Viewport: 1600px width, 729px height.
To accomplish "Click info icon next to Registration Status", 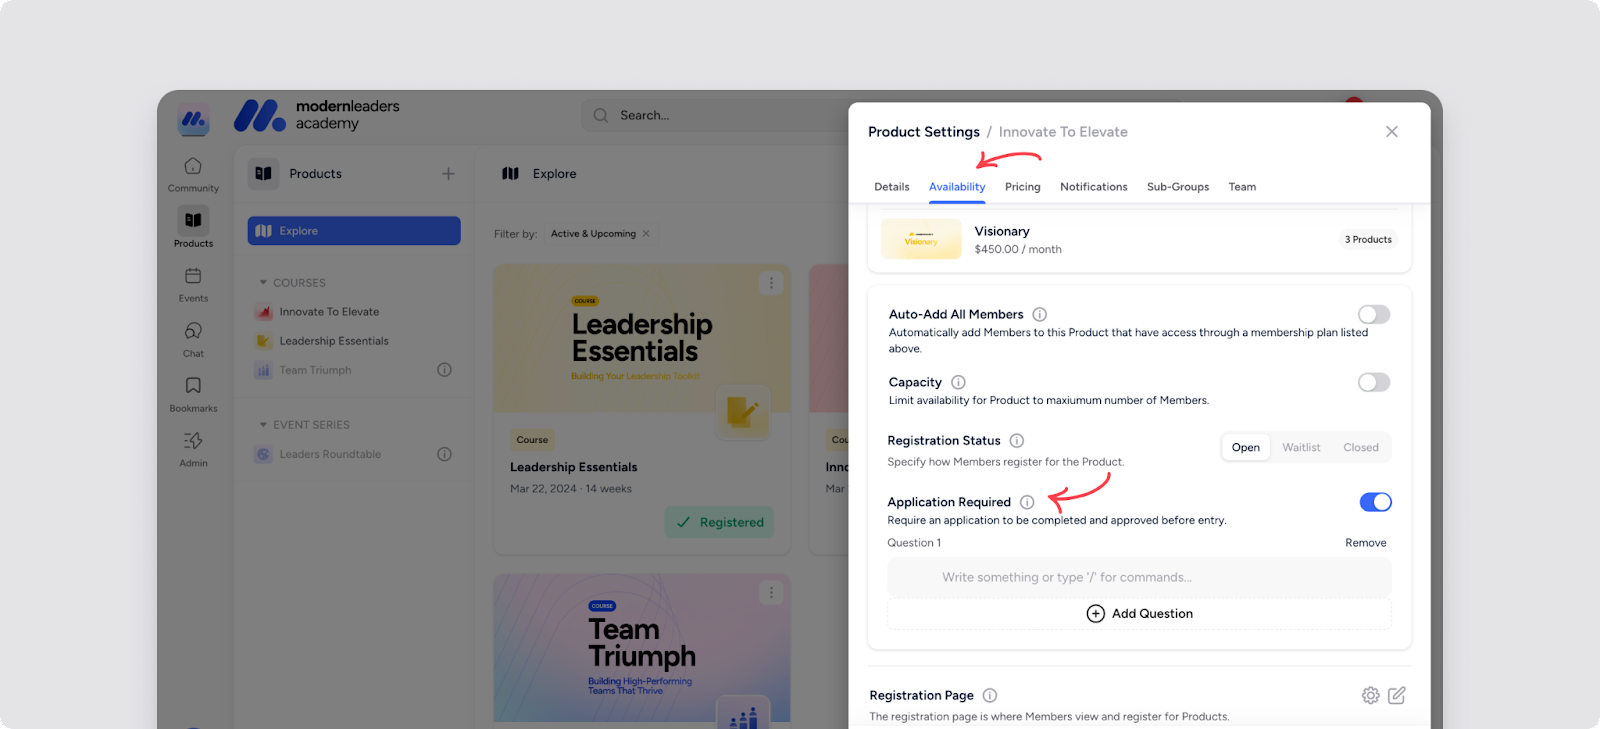I will [x=1017, y=440].
